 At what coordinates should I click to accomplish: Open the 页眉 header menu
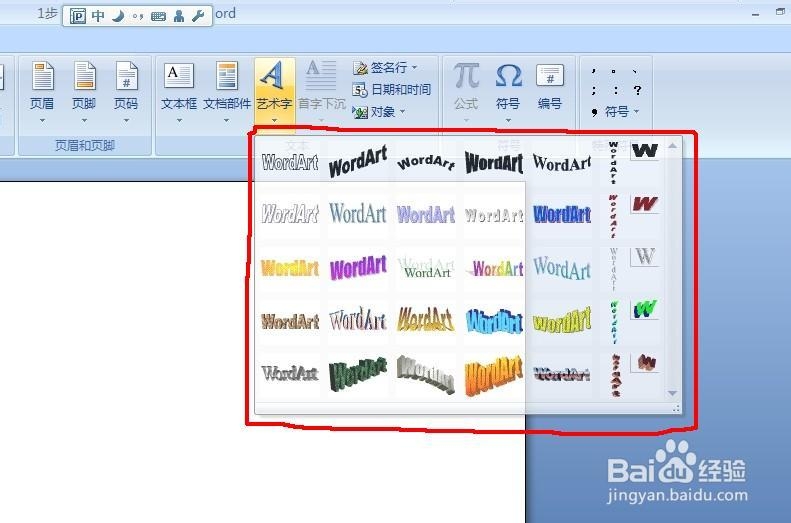tap(42, 92)
